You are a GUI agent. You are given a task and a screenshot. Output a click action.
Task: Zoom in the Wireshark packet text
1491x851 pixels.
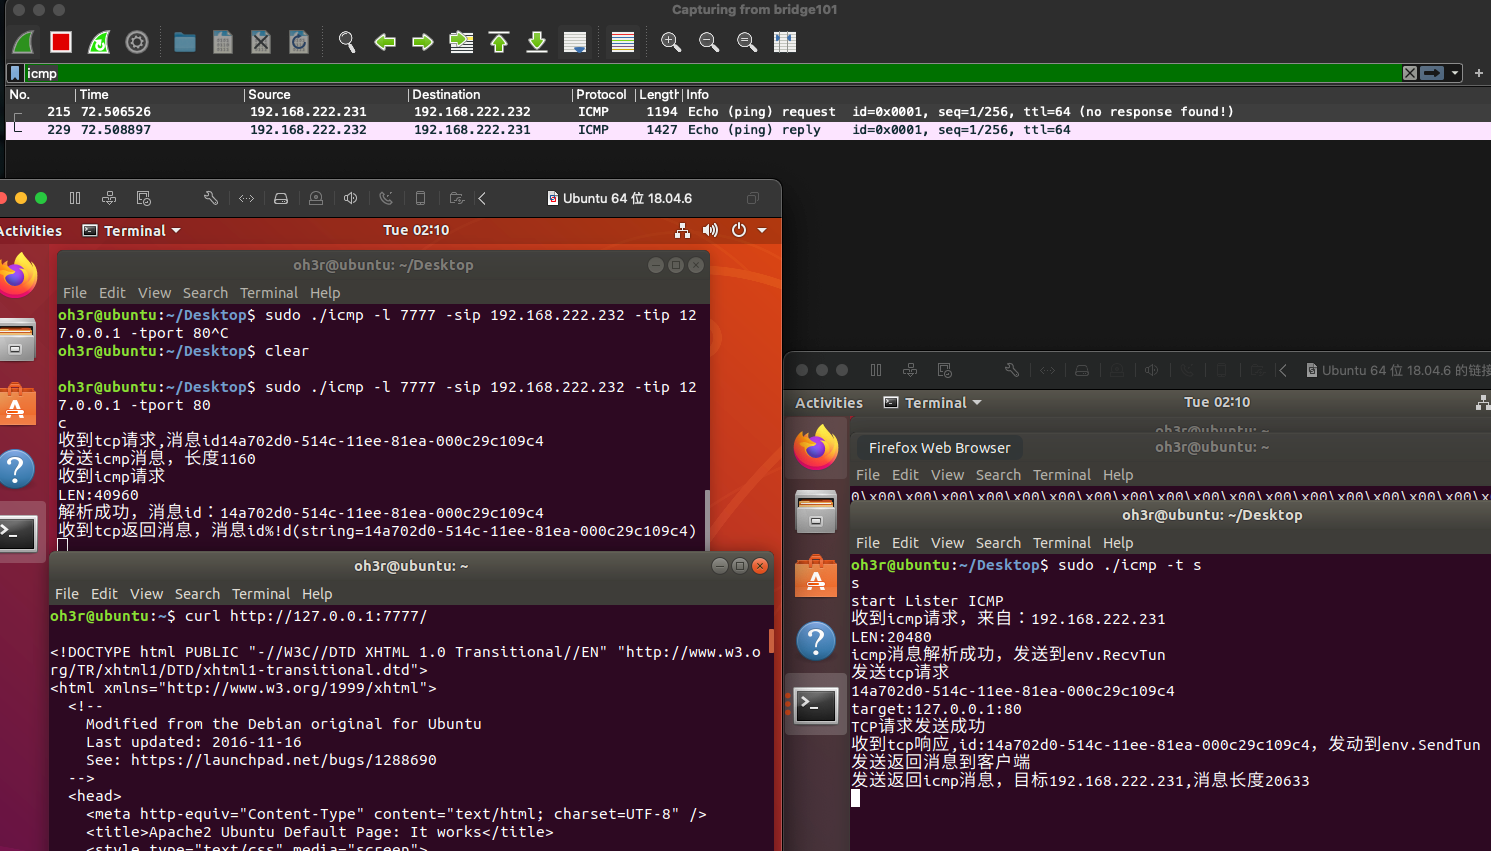coord(671,42)
